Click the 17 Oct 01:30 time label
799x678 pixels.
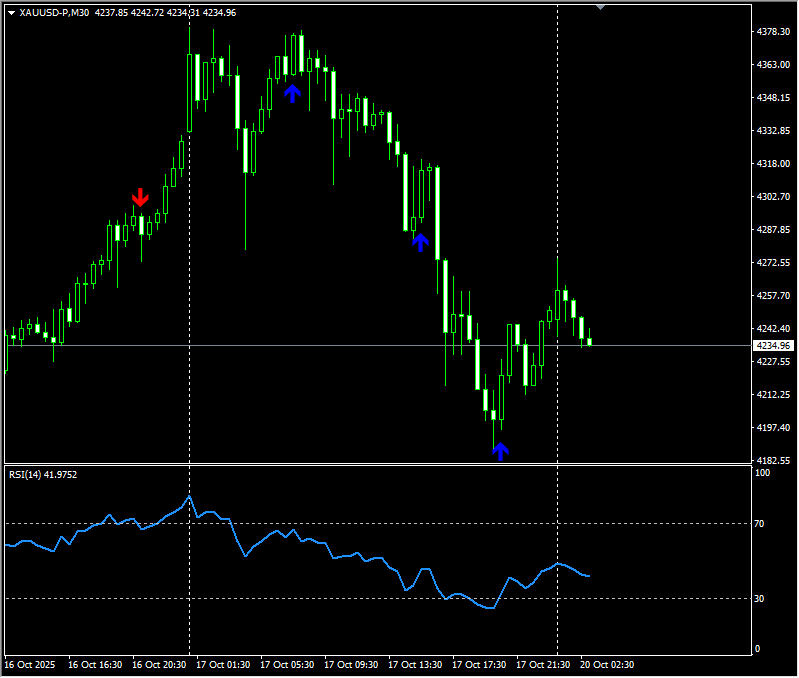221,664
